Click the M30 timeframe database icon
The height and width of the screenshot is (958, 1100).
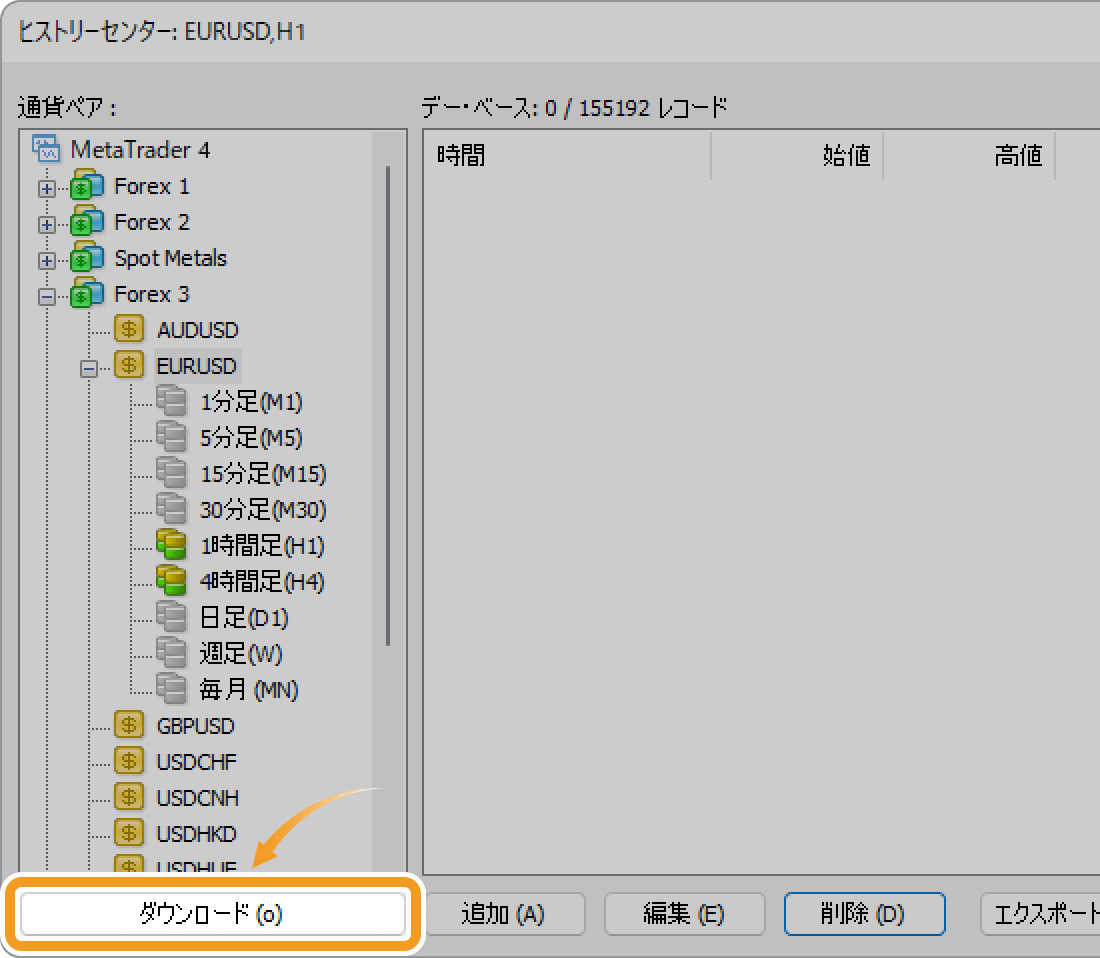point(171,509)
